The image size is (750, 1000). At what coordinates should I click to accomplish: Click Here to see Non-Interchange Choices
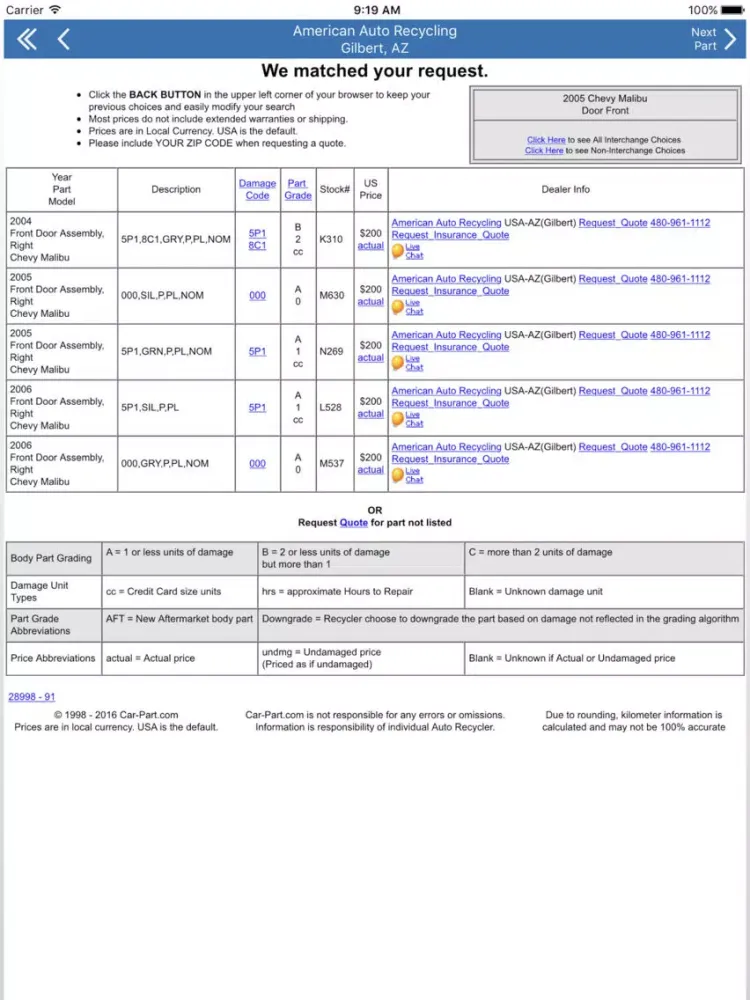pyautogui.click(x=544, y=151)
